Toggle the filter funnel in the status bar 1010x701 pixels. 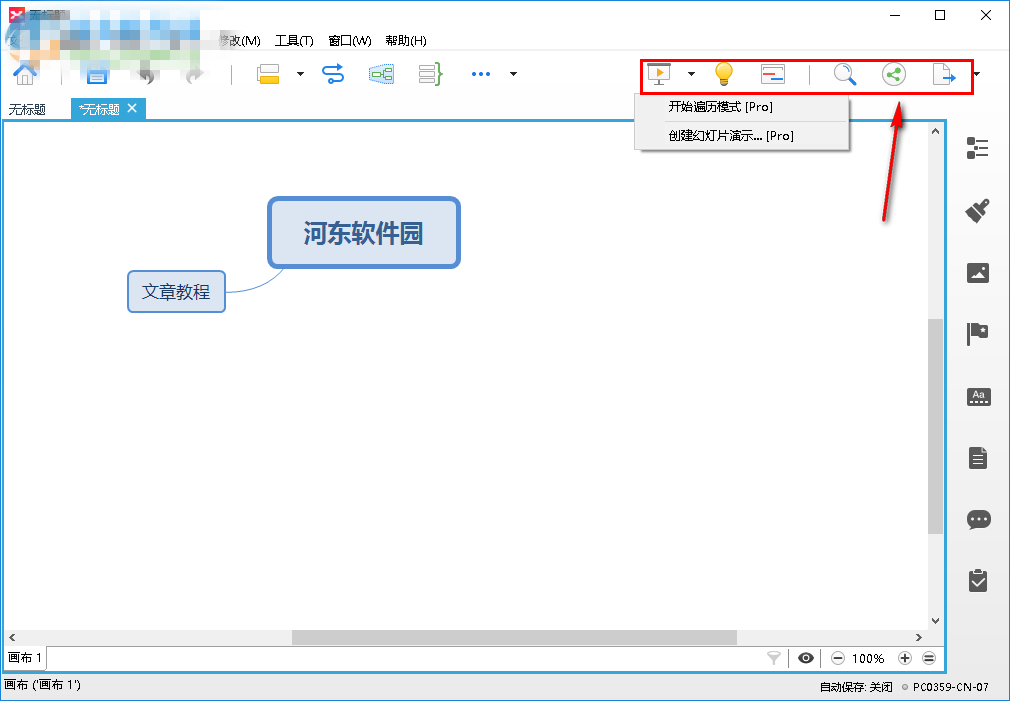click(773, 658)
